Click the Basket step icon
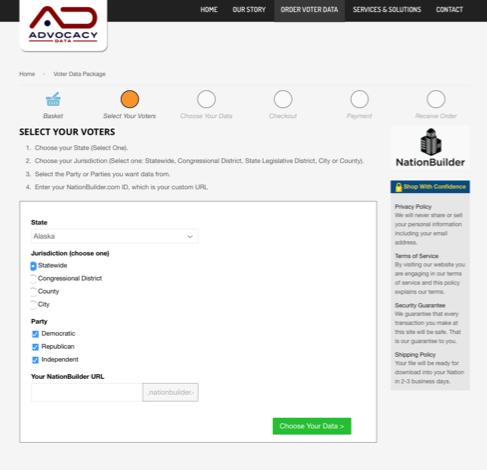 (x=53, y=99)
